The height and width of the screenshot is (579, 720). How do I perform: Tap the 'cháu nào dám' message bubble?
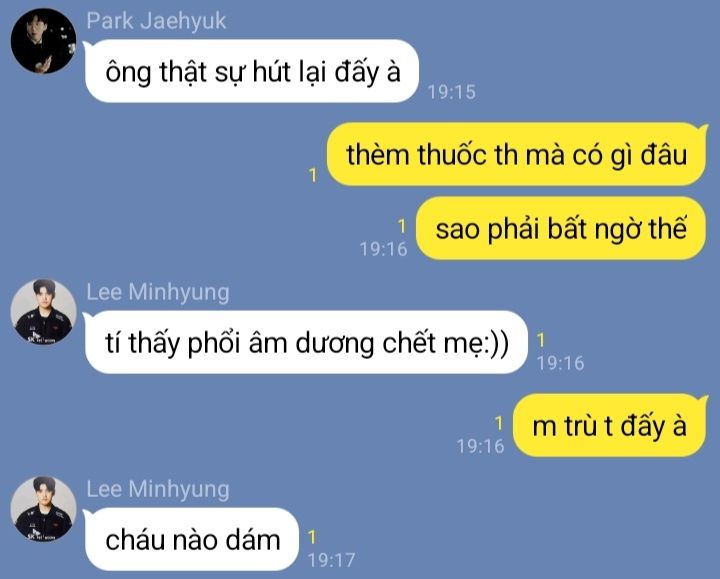pyautogui.click(x=192, y=540)
